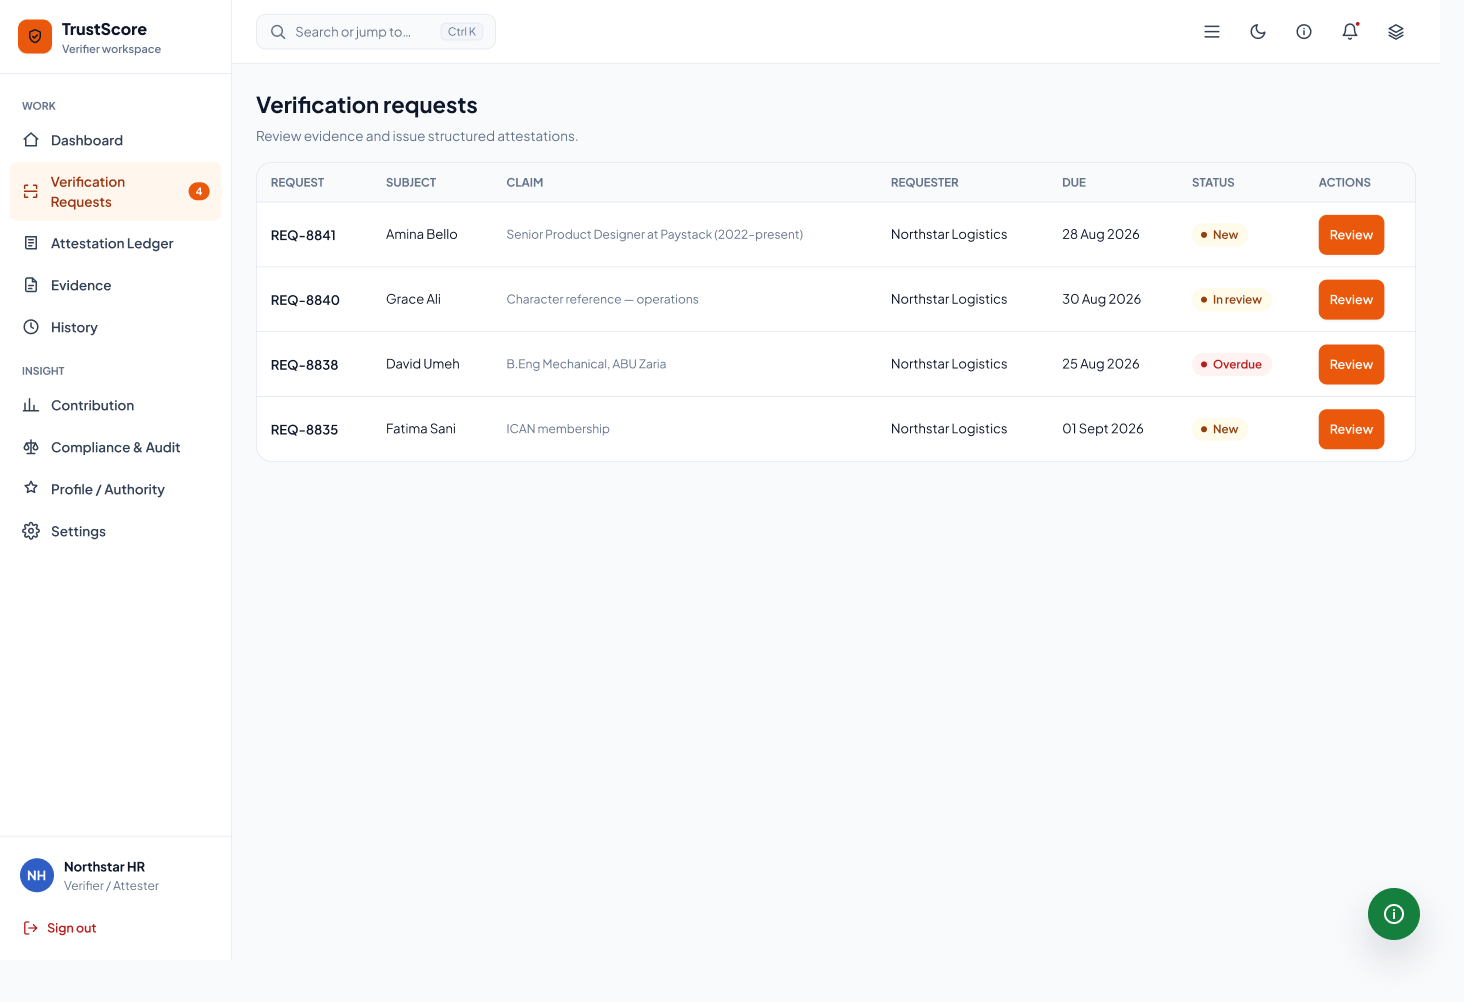Click the Status column header
Image resolution: width=1464 pixels, height=1002 pixels.
(1213, 183)
